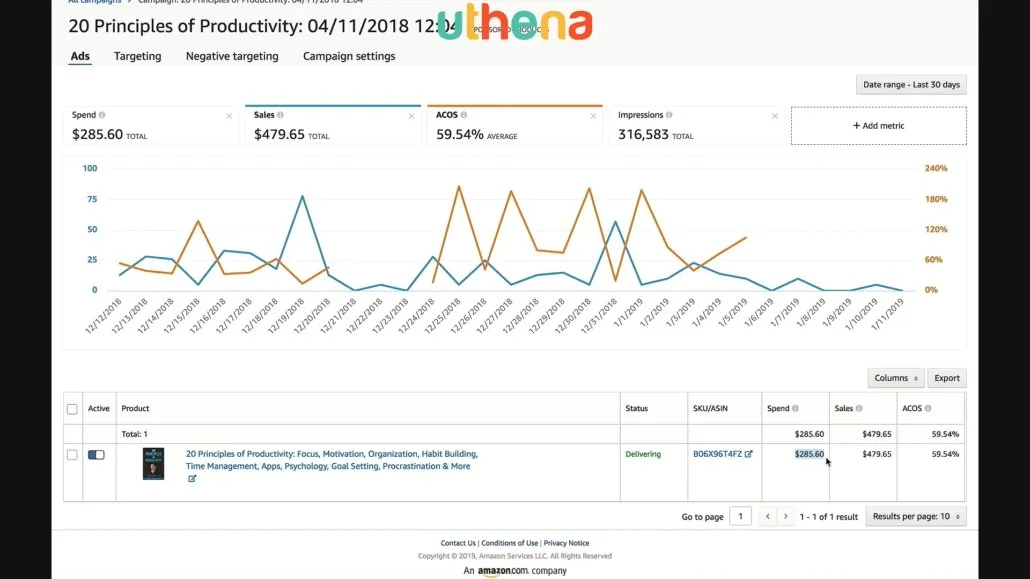Tick the checkbox for the productivity book row
The image size is (1030, 579).
click(72, 455)
